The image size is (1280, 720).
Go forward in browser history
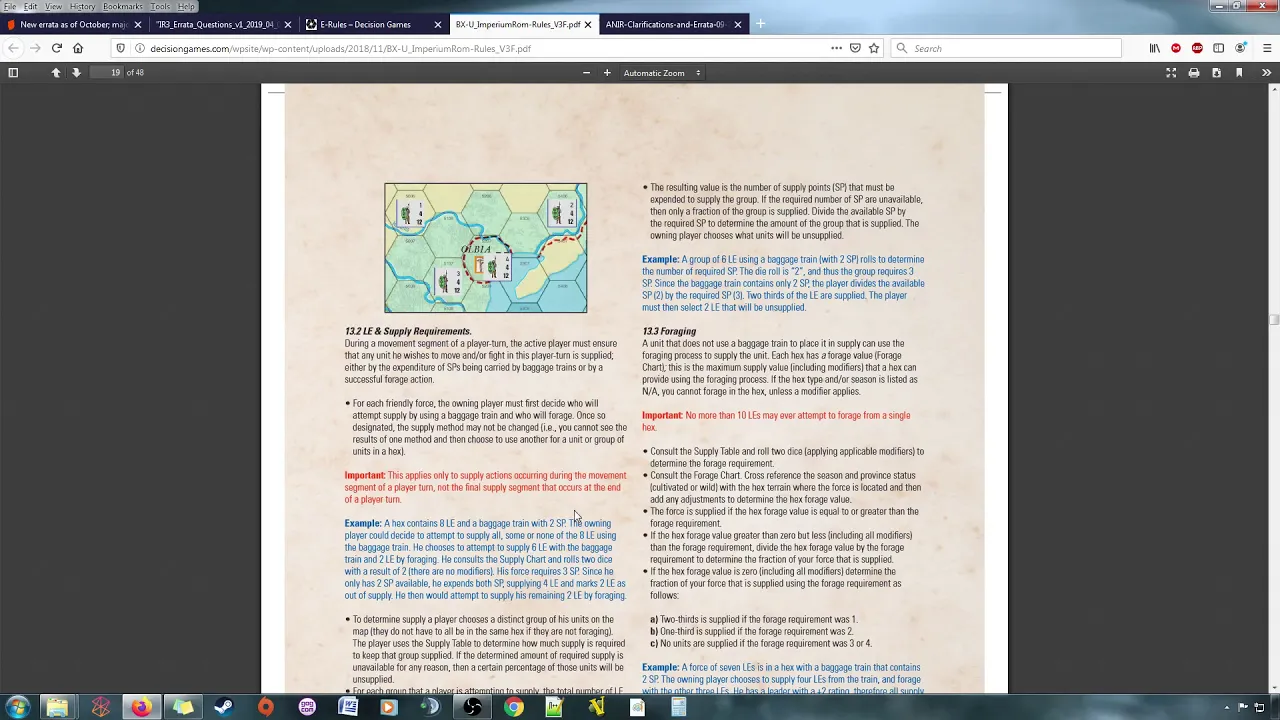click(35, 48)
